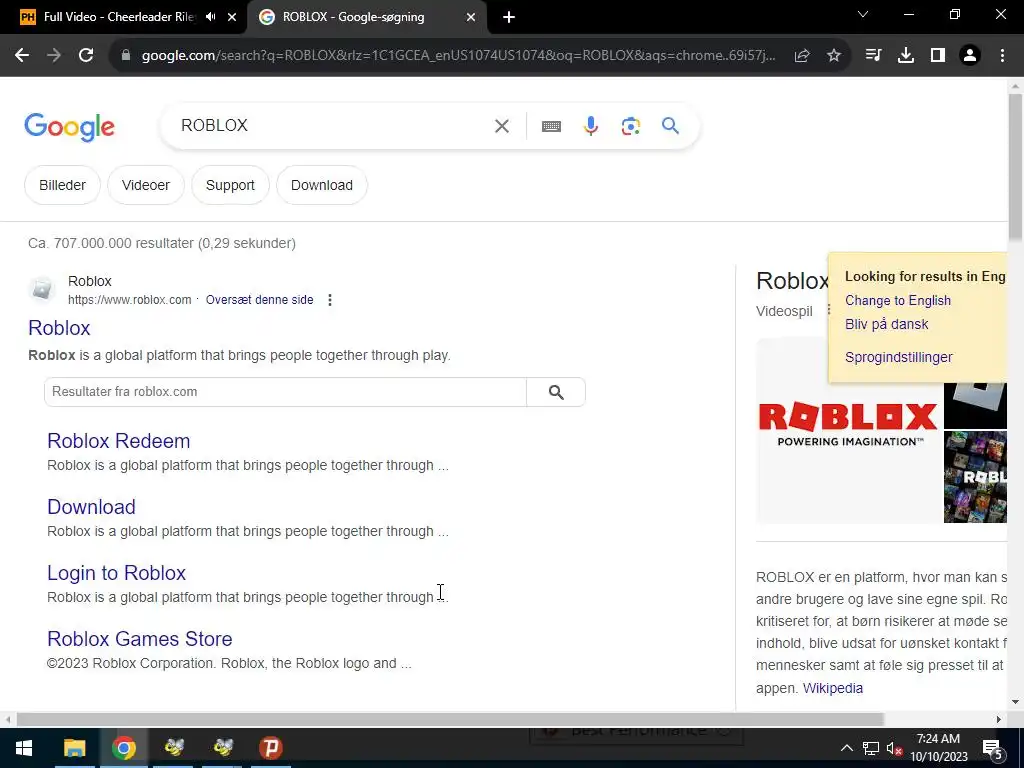Open network status tray icon
Image resolution: width=1024 pixels, height=768 pixels.
[x=871, y=748]
